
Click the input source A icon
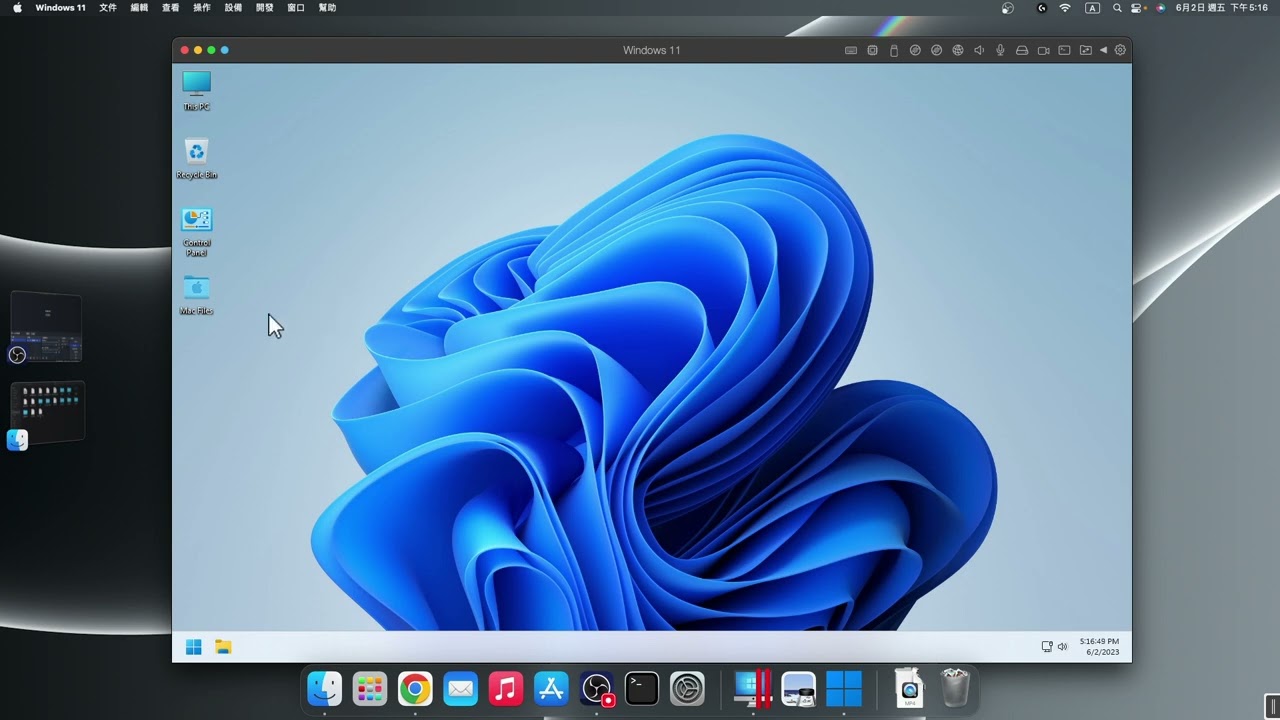point(1092,8)
